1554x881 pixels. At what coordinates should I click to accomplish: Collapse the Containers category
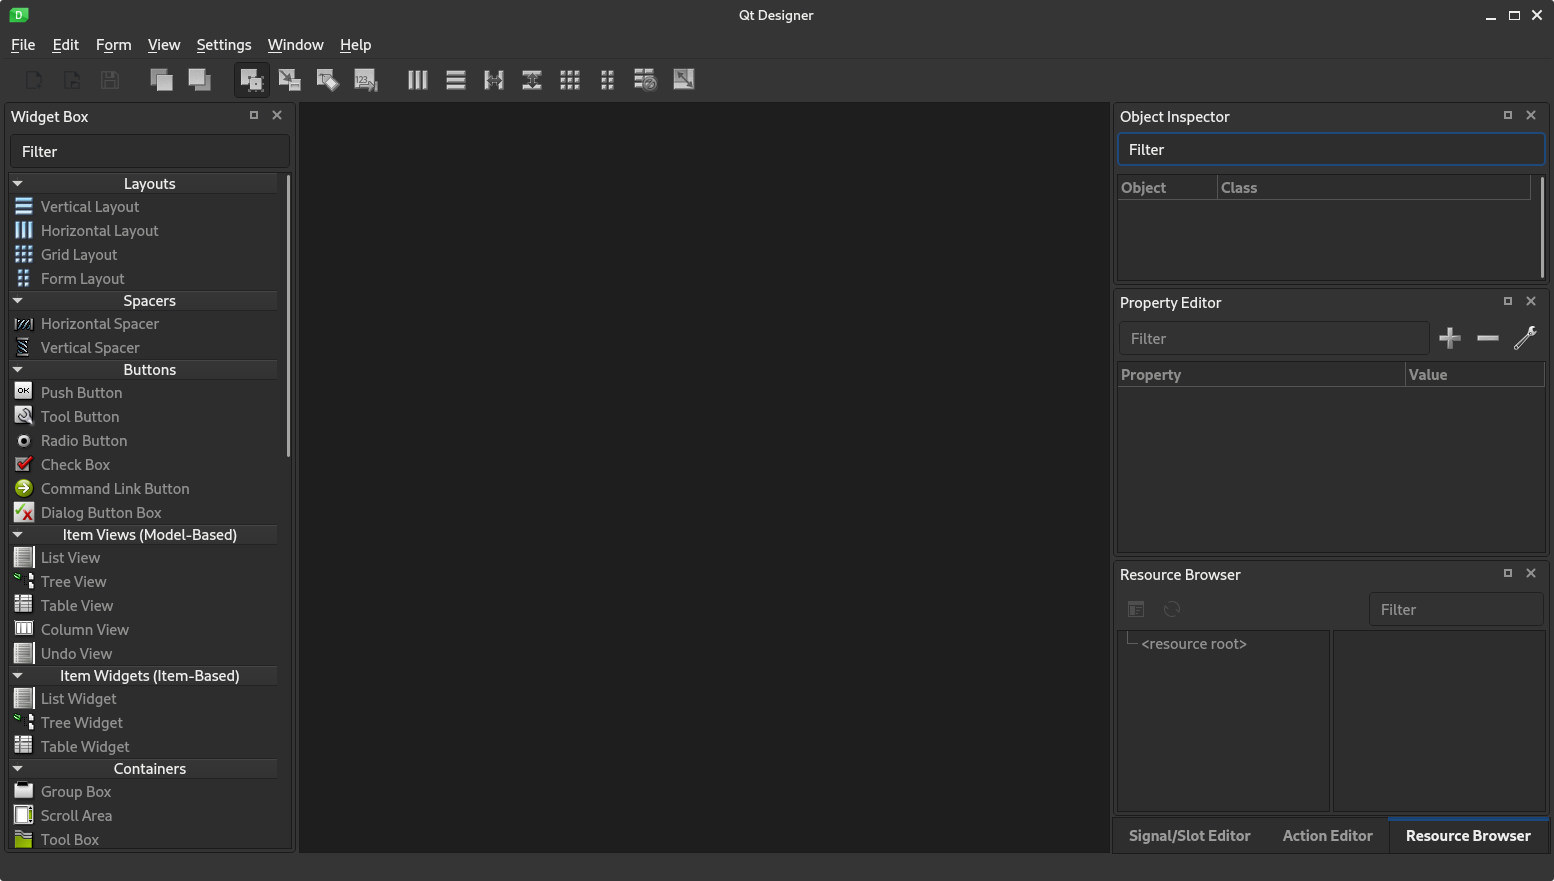(18, 769)
